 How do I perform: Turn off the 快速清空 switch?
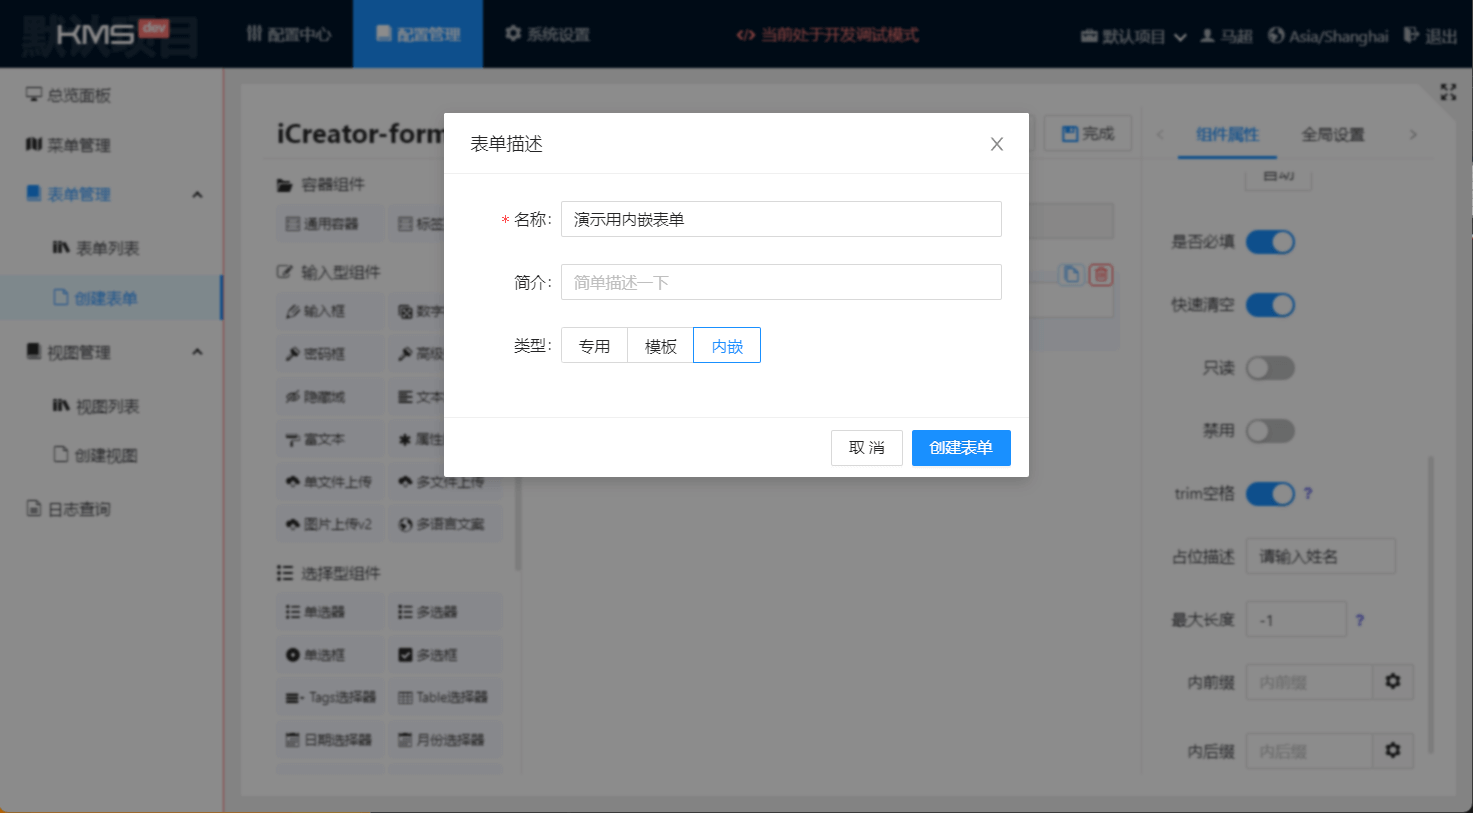[1270, 305]
